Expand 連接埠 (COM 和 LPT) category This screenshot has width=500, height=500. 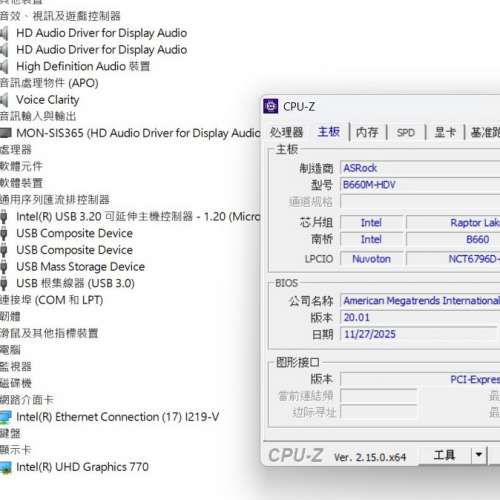click(x=51, y=300)
